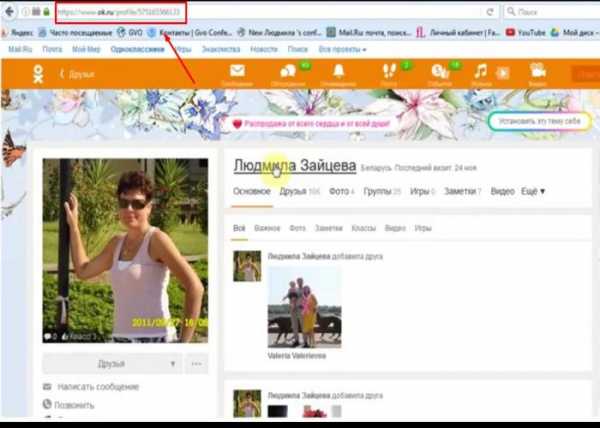Click Установить эту тему себе button

(540, 122)
